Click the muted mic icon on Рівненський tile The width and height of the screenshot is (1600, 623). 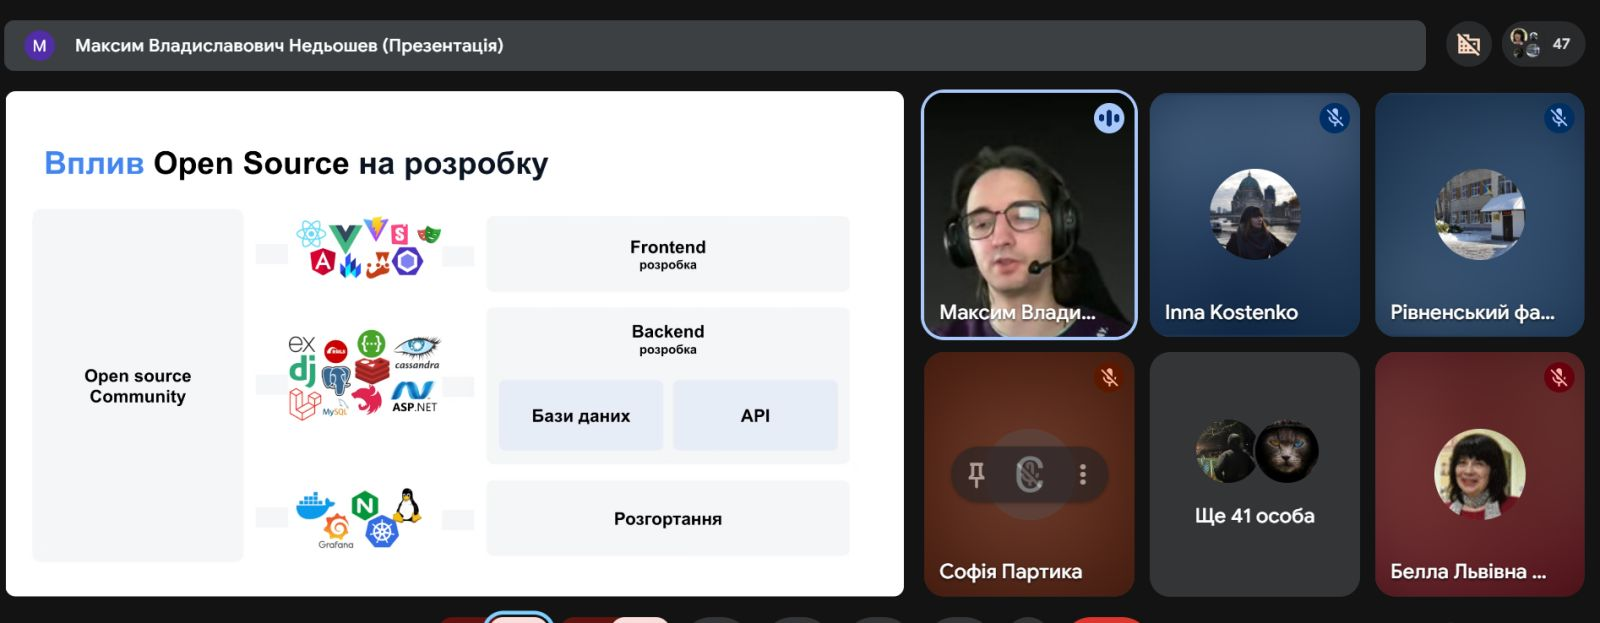(x=1558, y=118)
